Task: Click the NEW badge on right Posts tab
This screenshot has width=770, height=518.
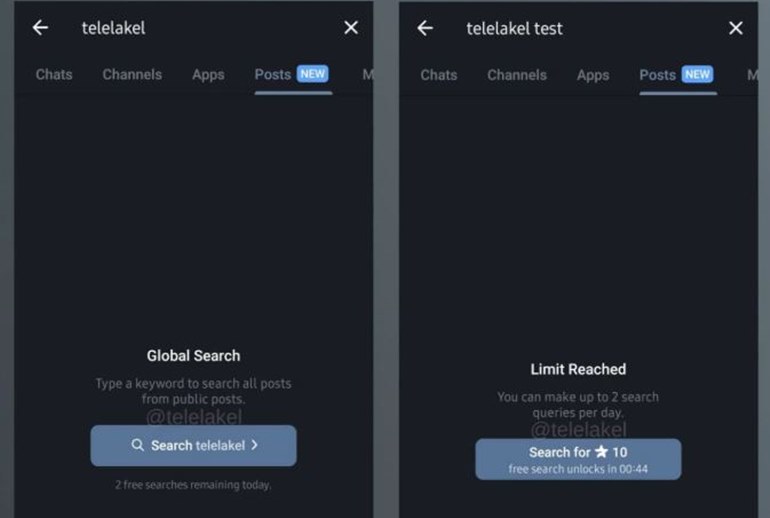Action: [697, 75]
